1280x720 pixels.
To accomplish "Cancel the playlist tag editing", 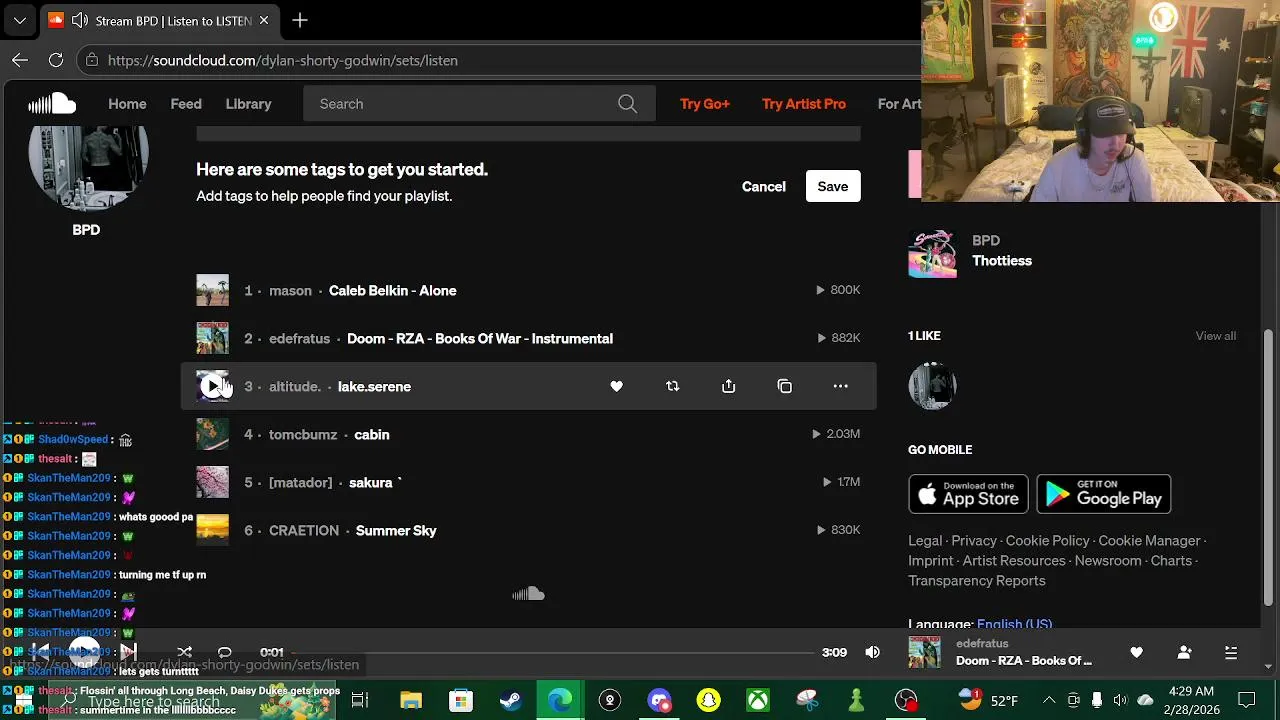I will pyautogui.click(x=764, y=186).
